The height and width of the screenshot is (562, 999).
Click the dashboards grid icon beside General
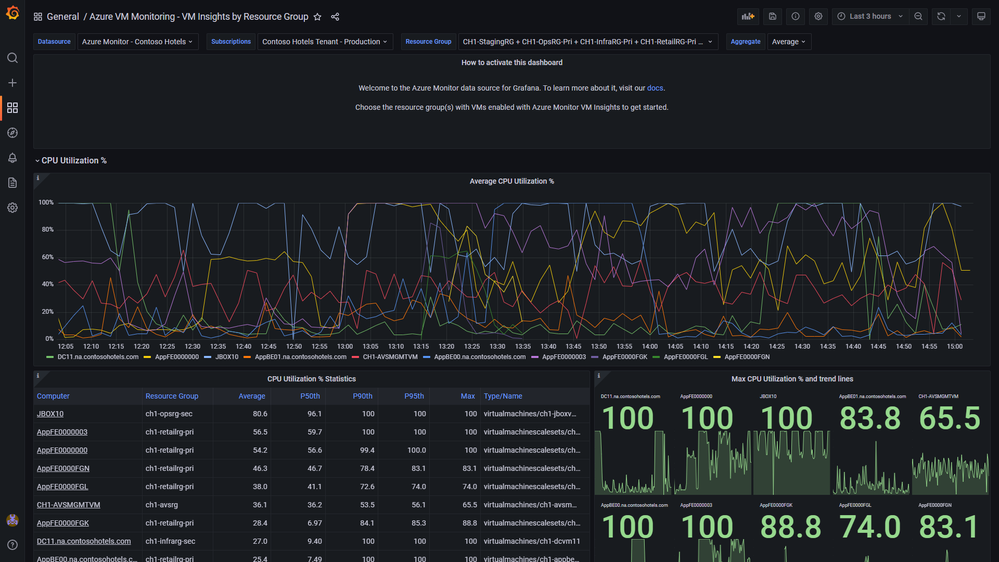tap(38, 17)
